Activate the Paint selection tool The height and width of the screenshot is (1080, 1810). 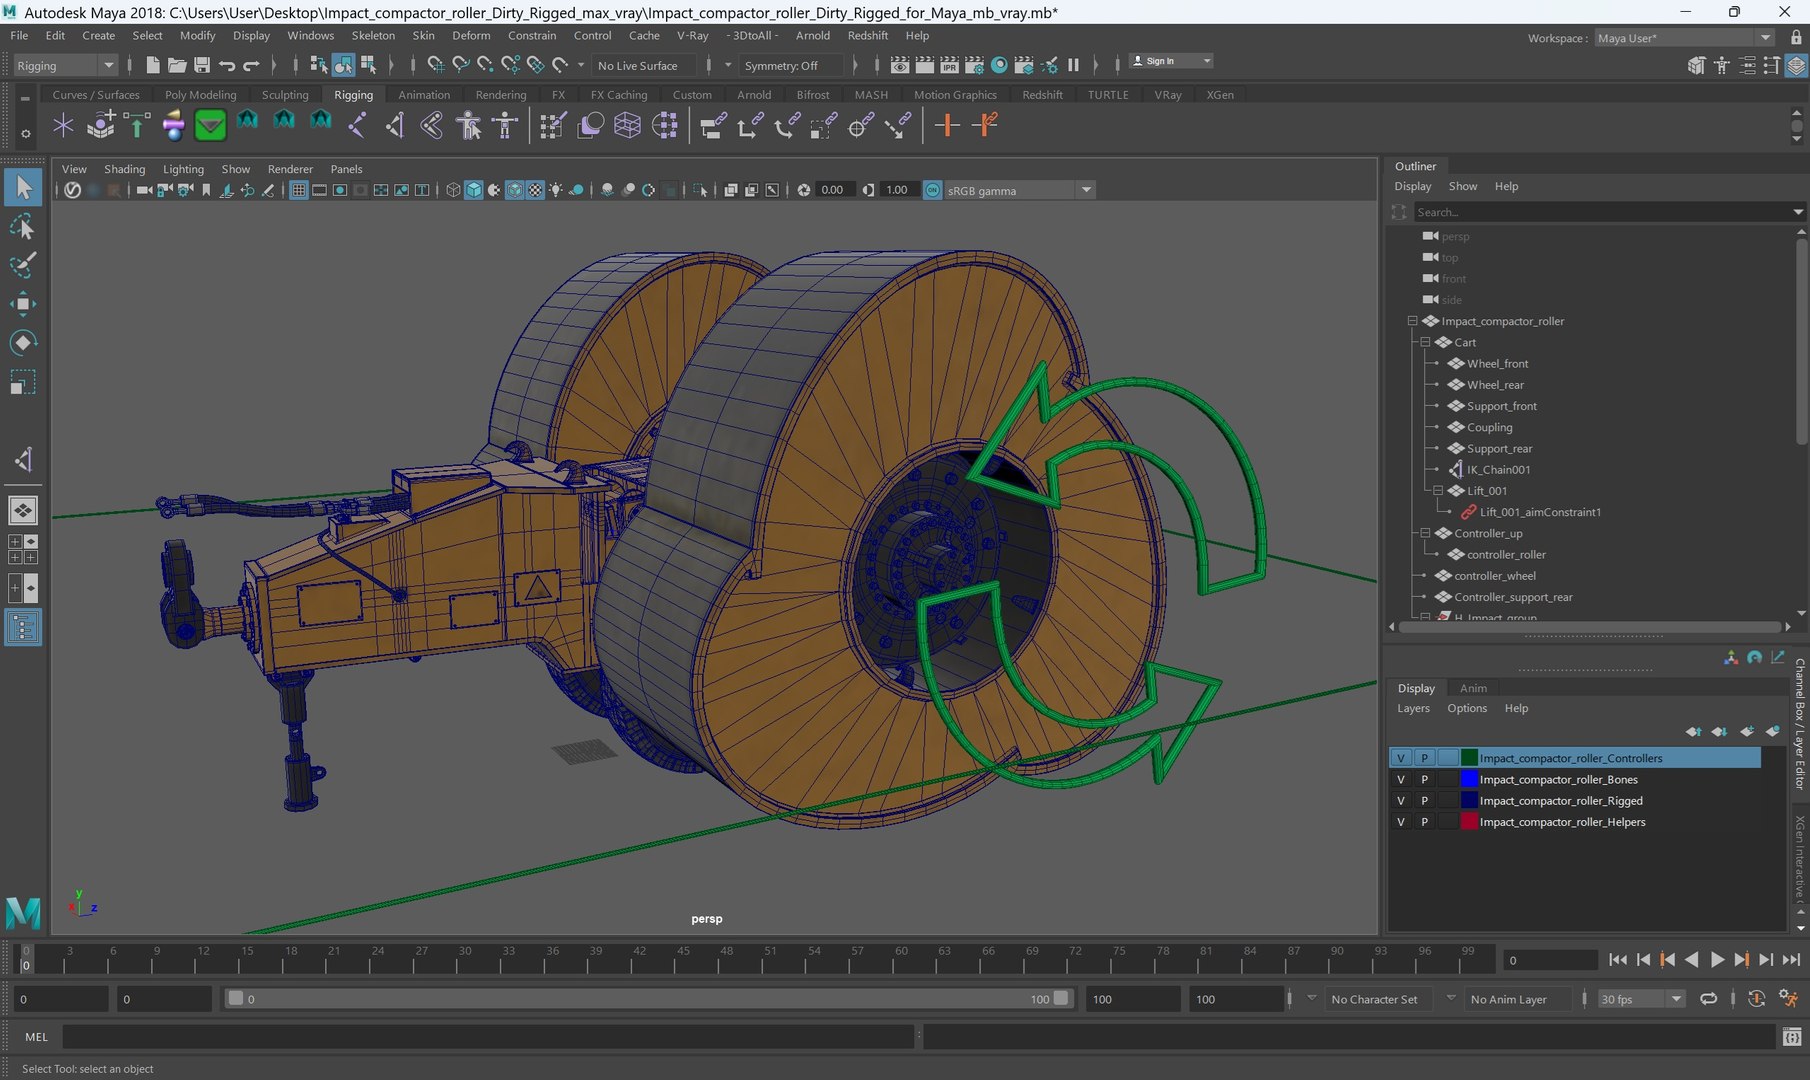(23, 265)
